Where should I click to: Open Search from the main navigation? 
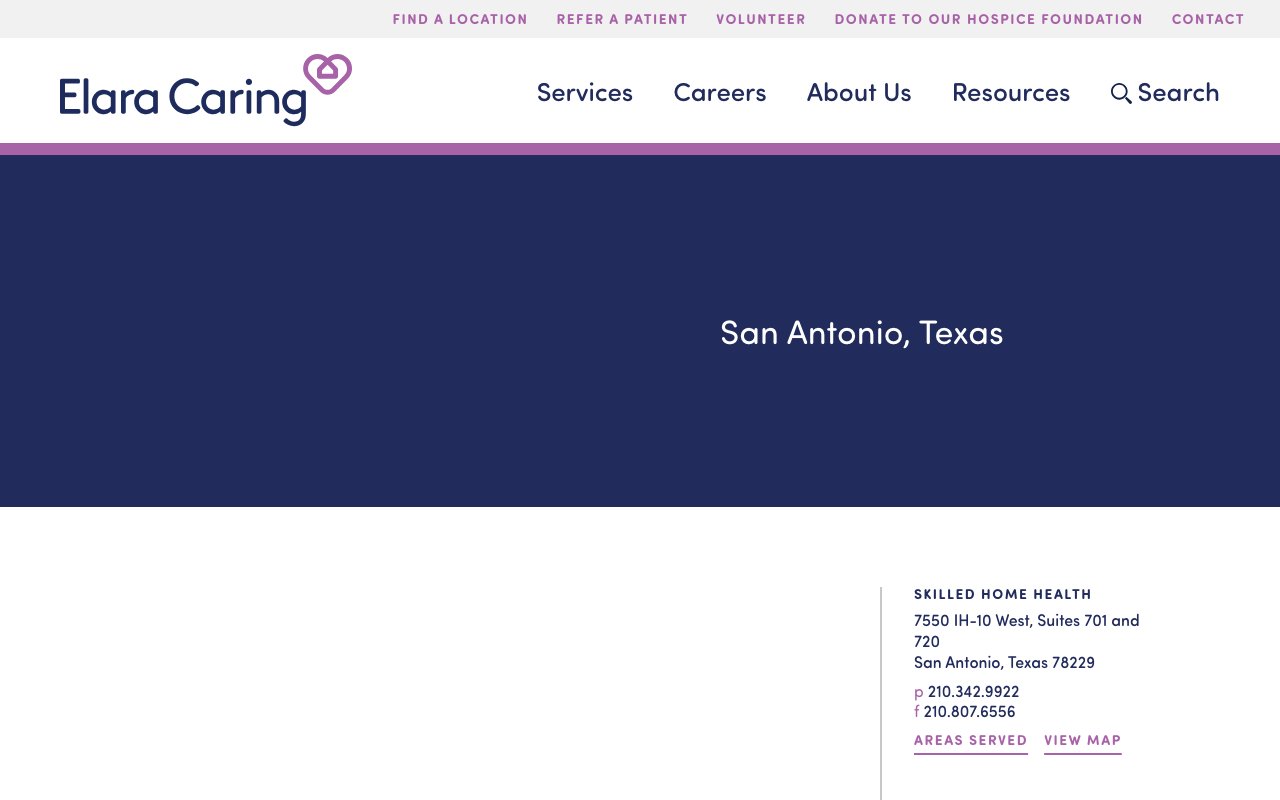coord(1165,92)
